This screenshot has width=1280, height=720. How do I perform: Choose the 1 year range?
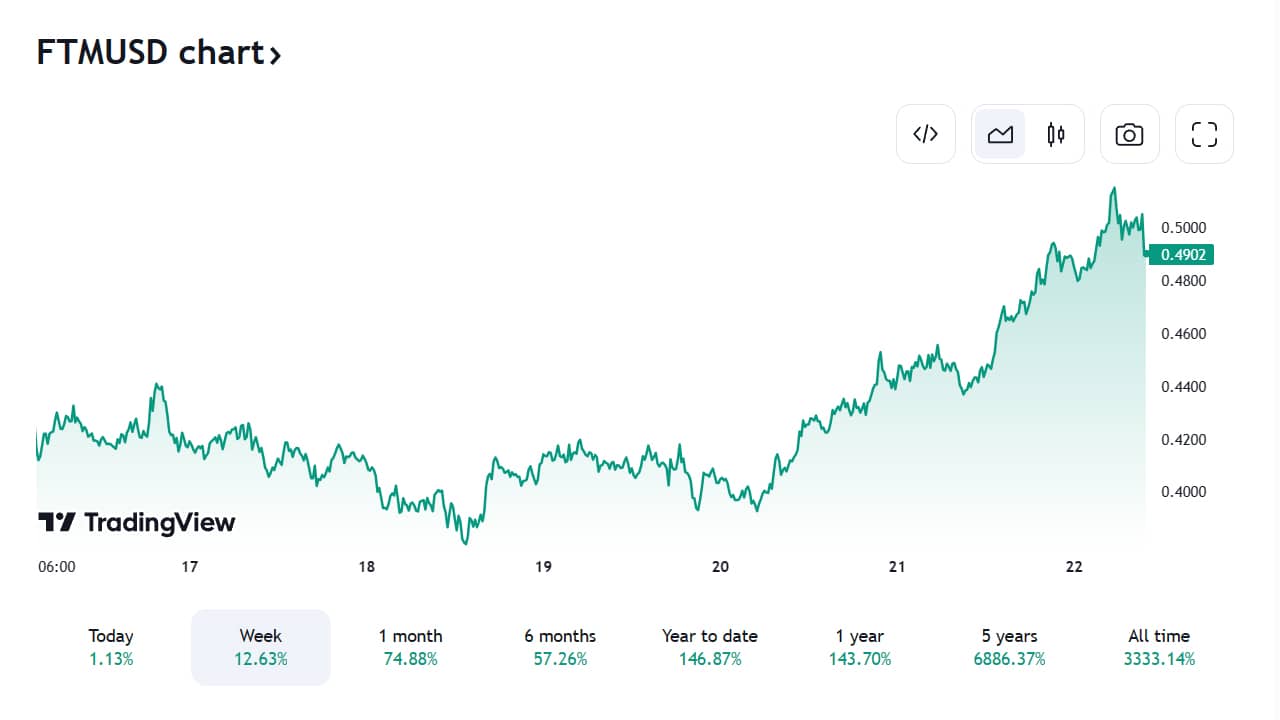click(860, 647)
